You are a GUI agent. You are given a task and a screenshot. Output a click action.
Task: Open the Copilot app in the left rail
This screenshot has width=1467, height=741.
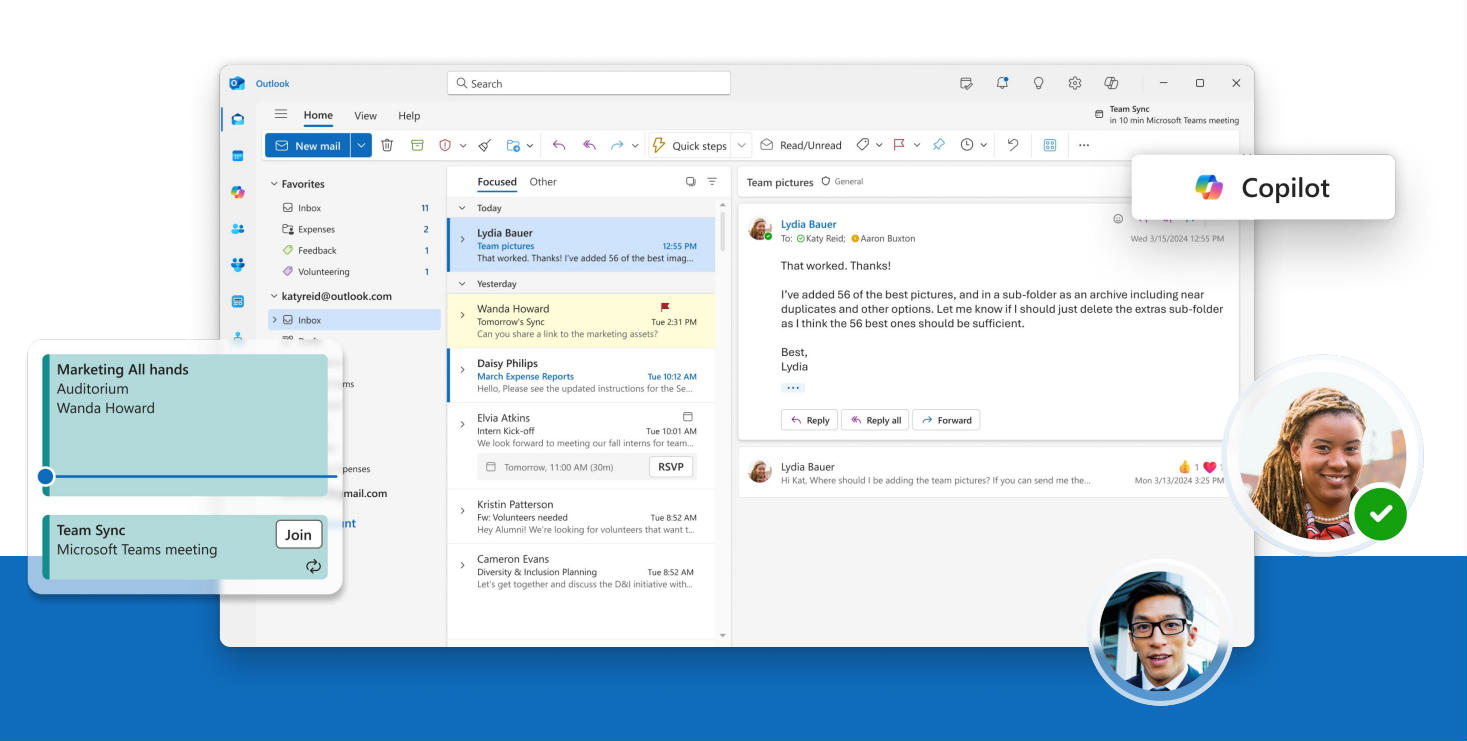pyautogui.click(x=237, y=192)
